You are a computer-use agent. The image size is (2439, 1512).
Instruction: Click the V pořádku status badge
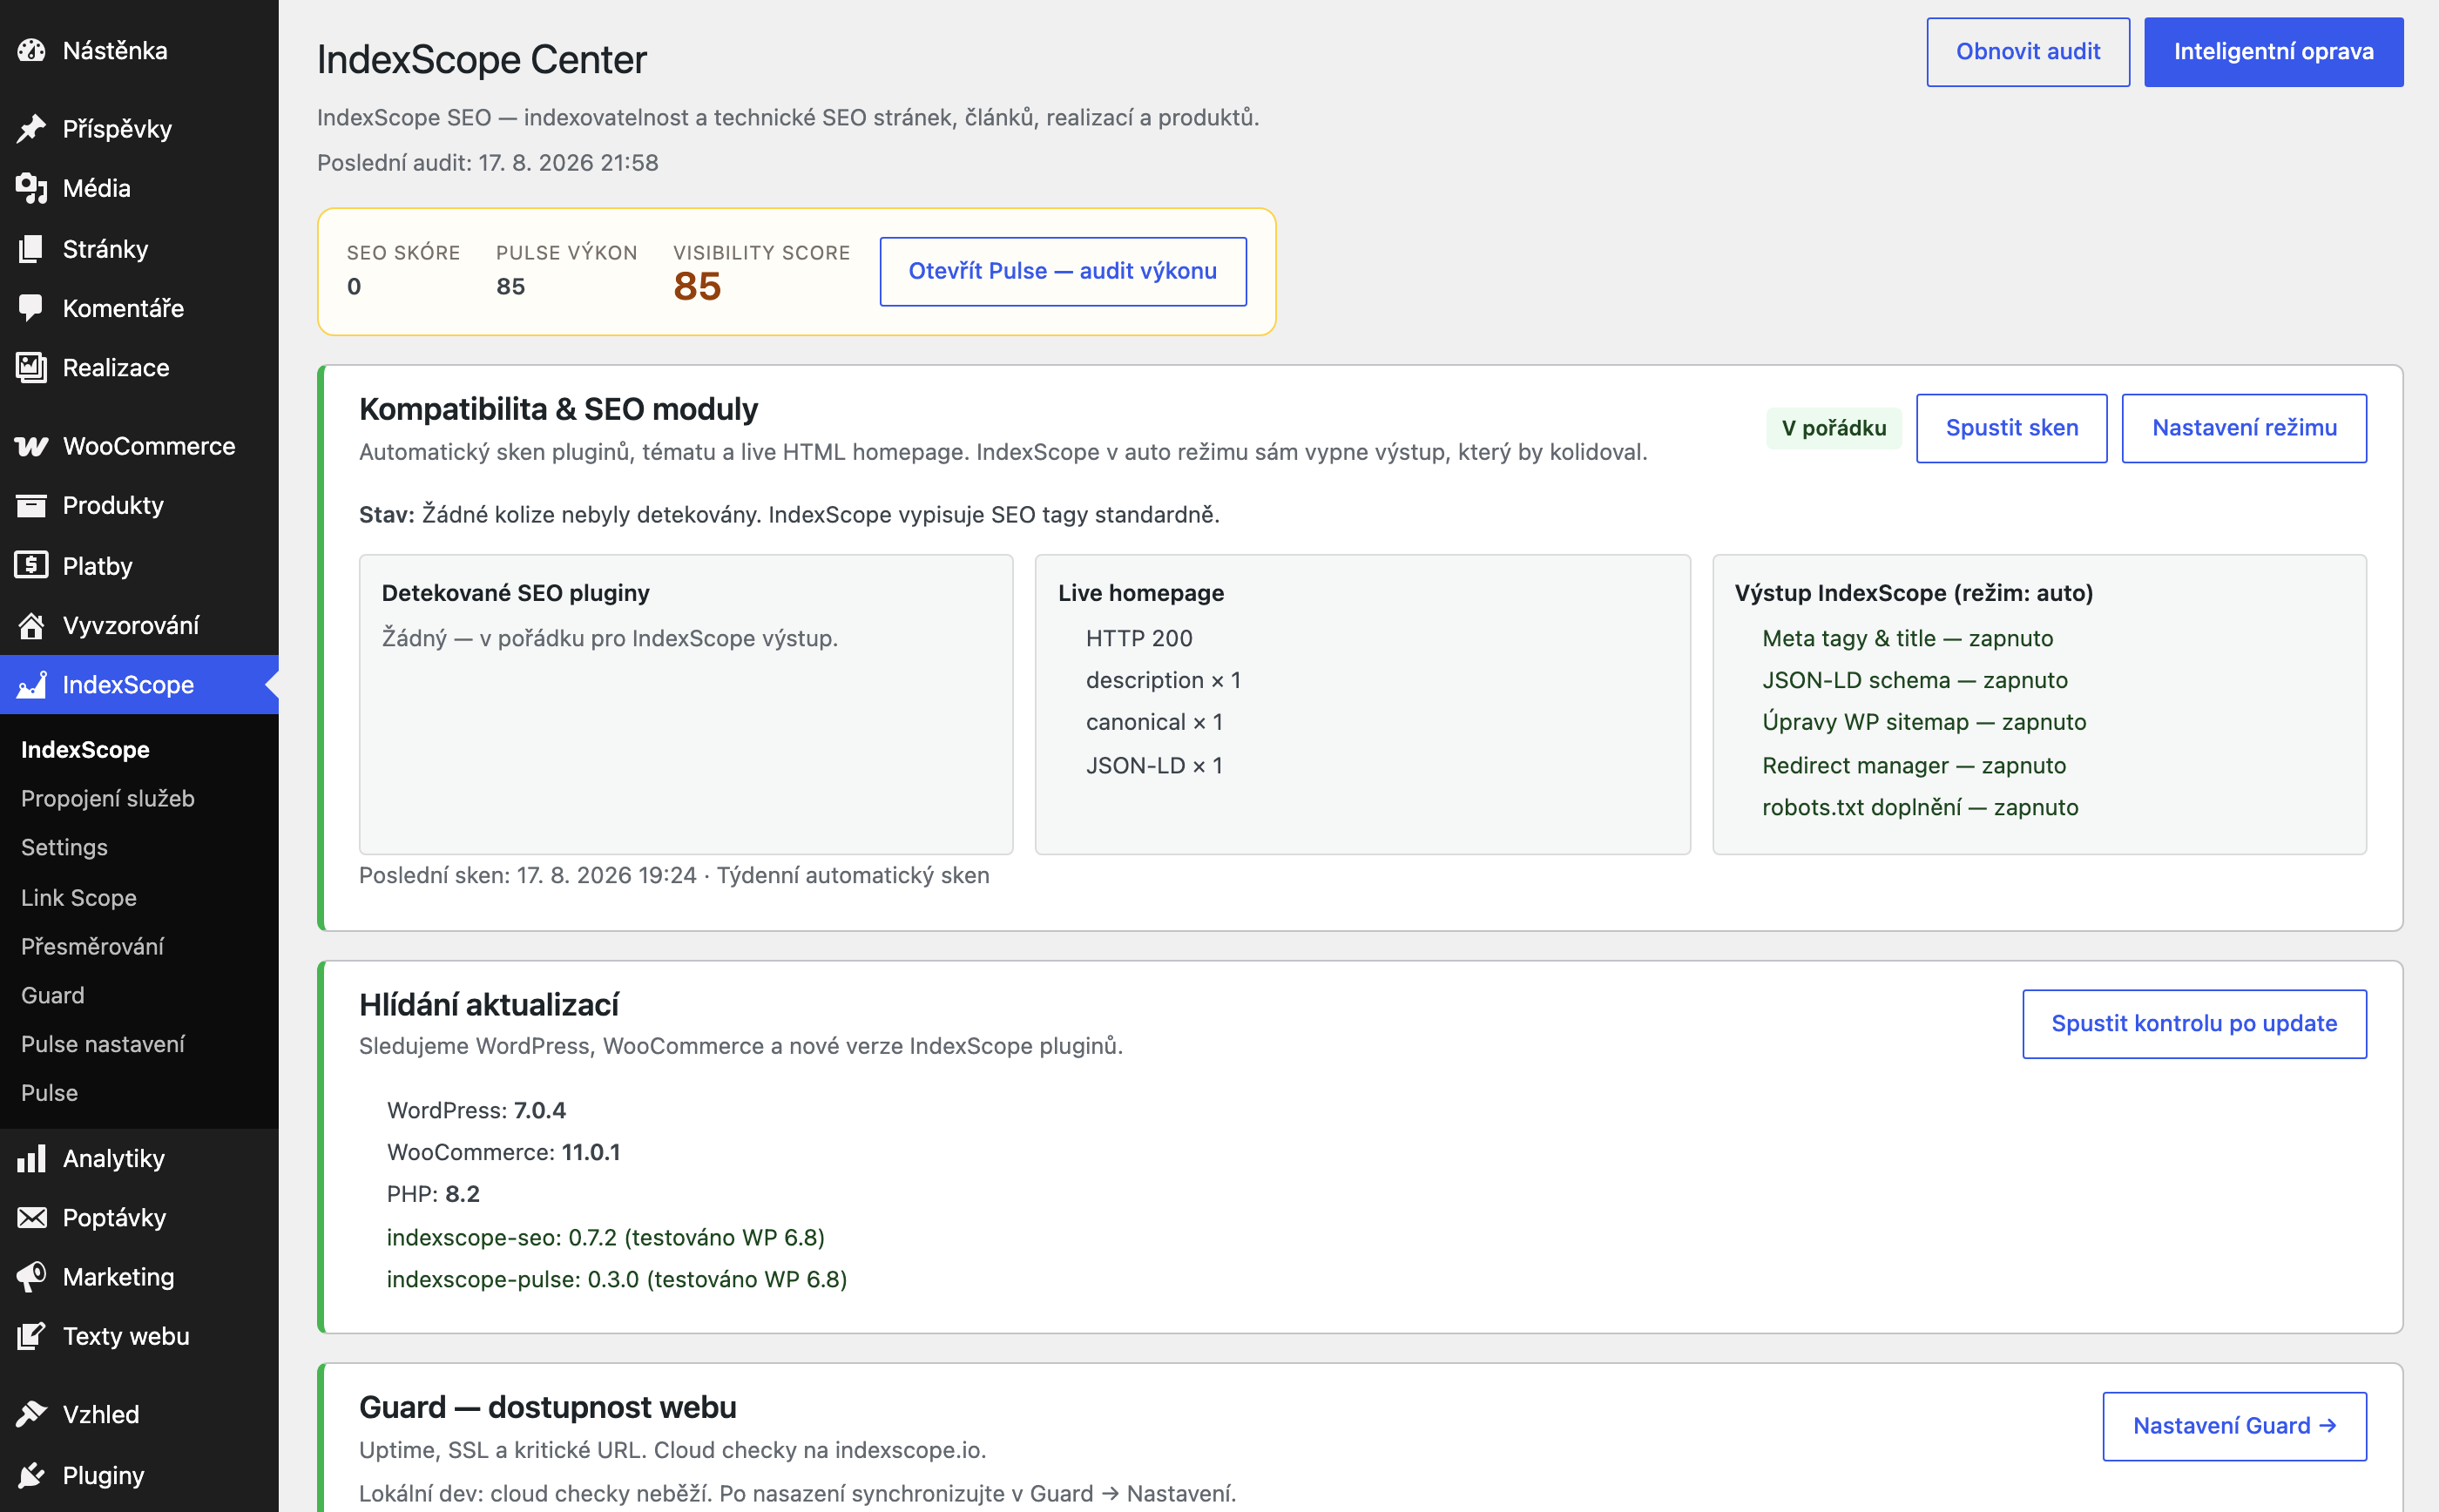tap(1834, 428)
